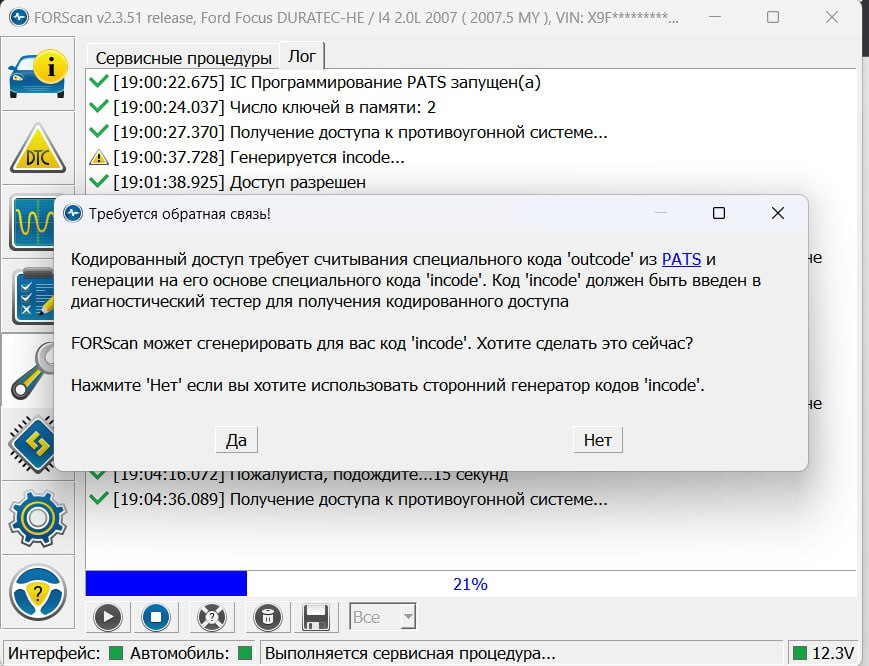Open the steering wheel help section

pos(38,593)
